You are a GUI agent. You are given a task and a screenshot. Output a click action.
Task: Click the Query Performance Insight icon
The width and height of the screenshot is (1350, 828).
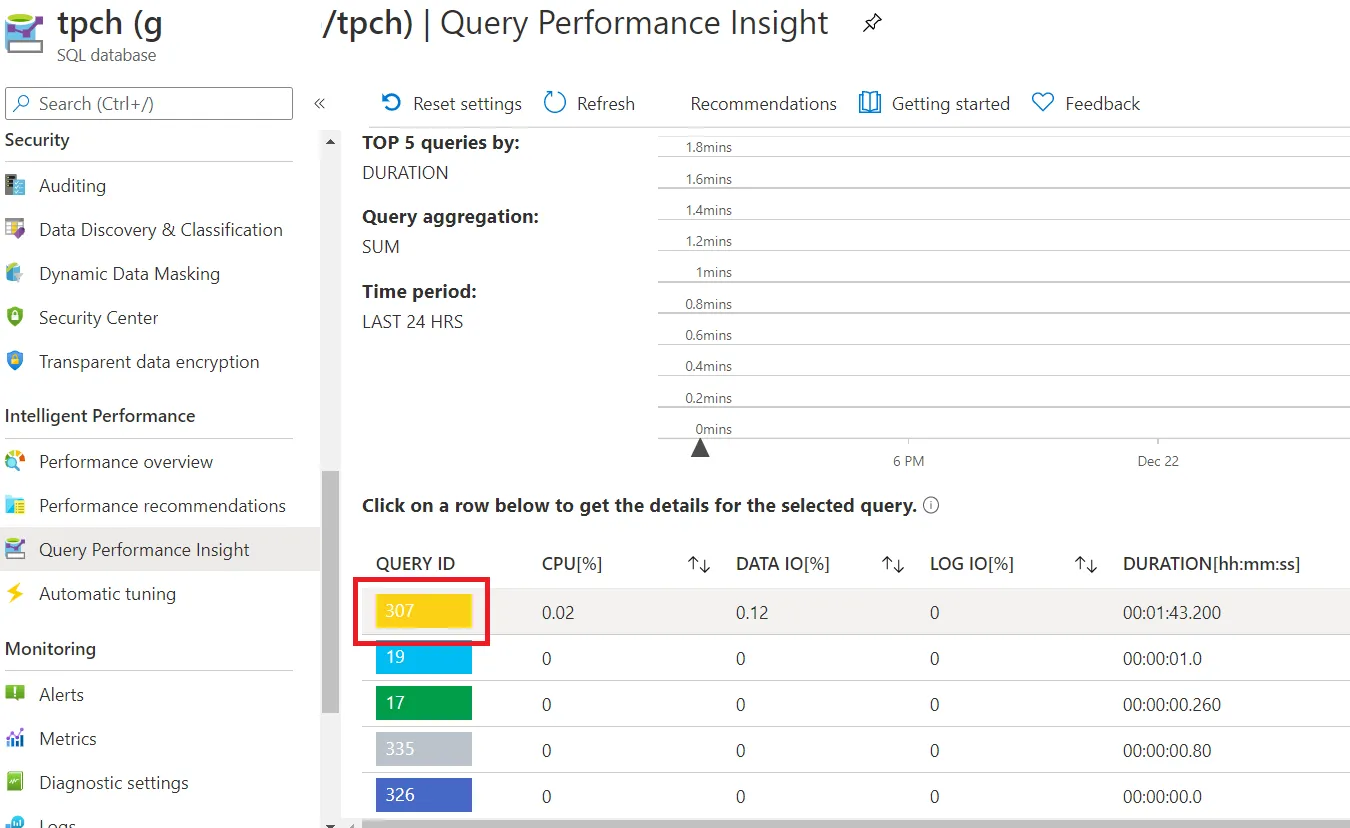click(x=15, y=549)
